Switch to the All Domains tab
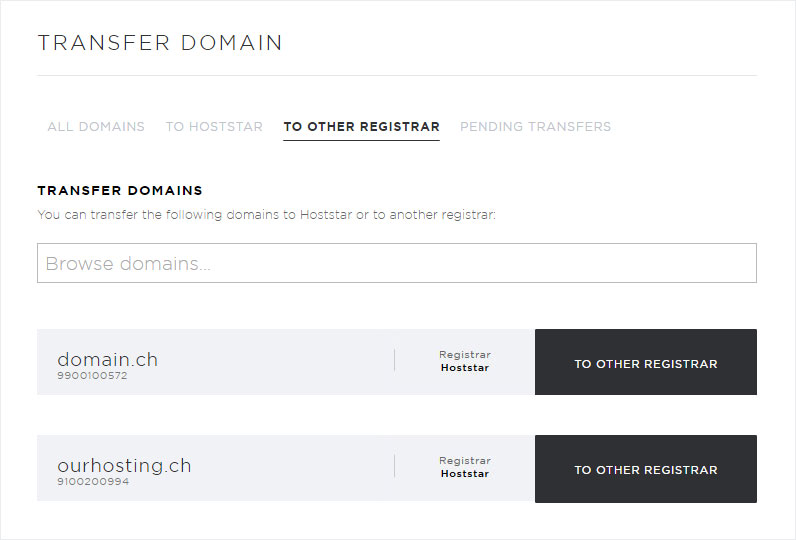Image resolution: width=796 pixels, height=540 pixels. click(x=96, y=126)
